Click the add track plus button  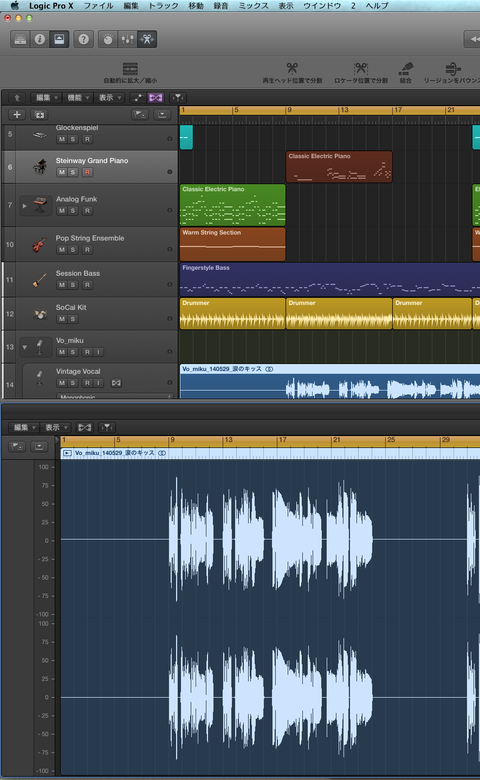click(x=17, y=115)
